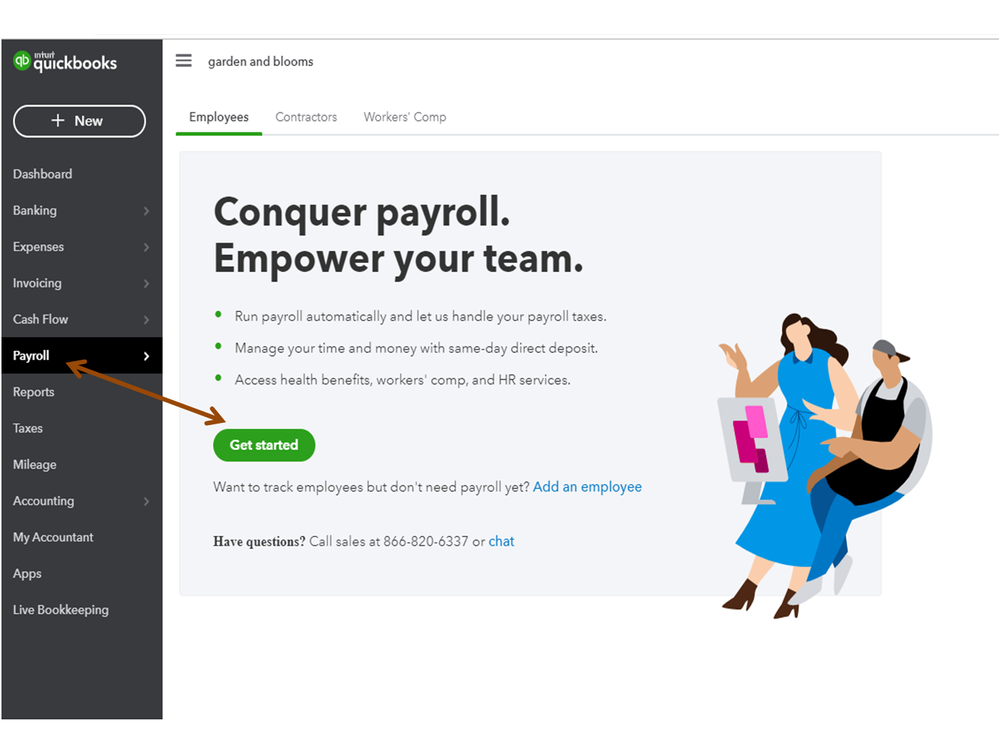Screen dimensions: 999x749
Task: Click the QuickBooks logo icon
Action: tap(22, 61)
